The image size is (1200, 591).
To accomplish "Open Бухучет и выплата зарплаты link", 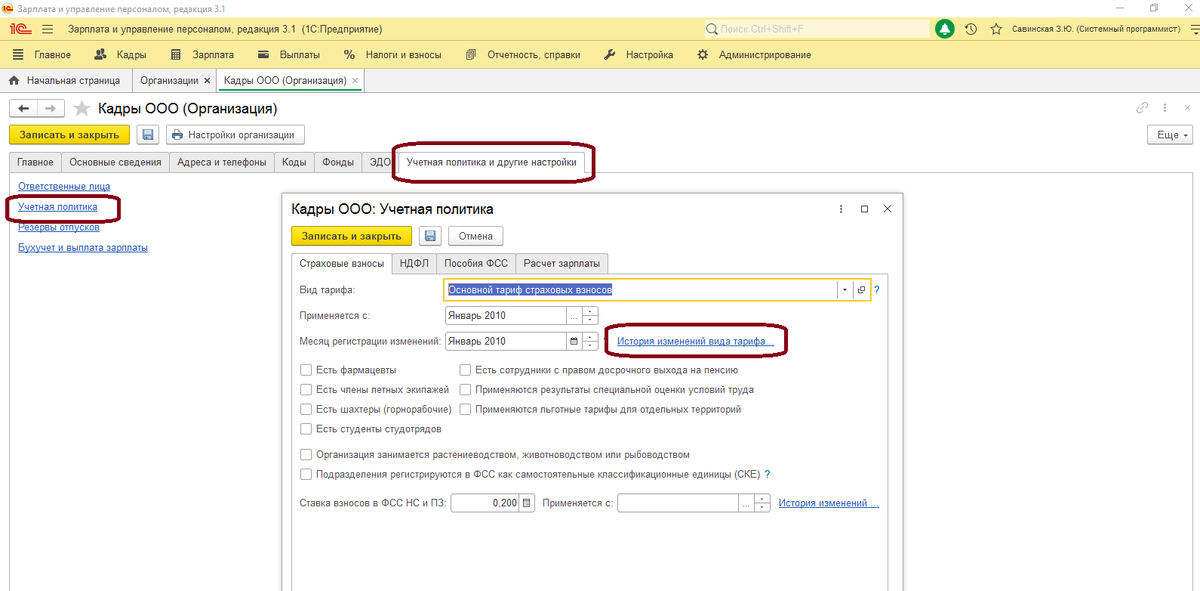I will click(x=83, y=247).
